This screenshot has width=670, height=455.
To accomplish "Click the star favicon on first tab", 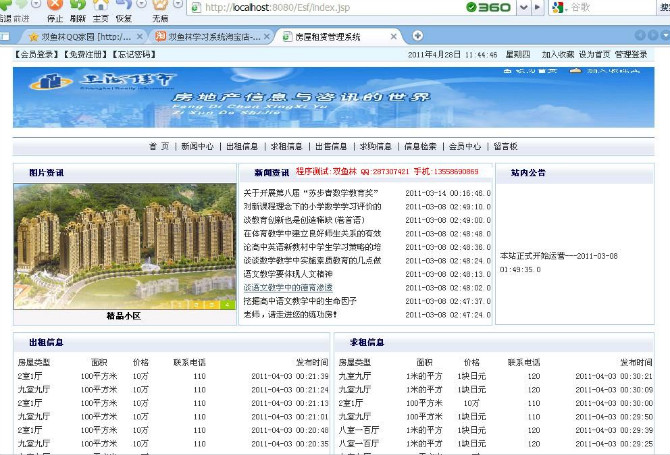I will [x=33, y=37].
